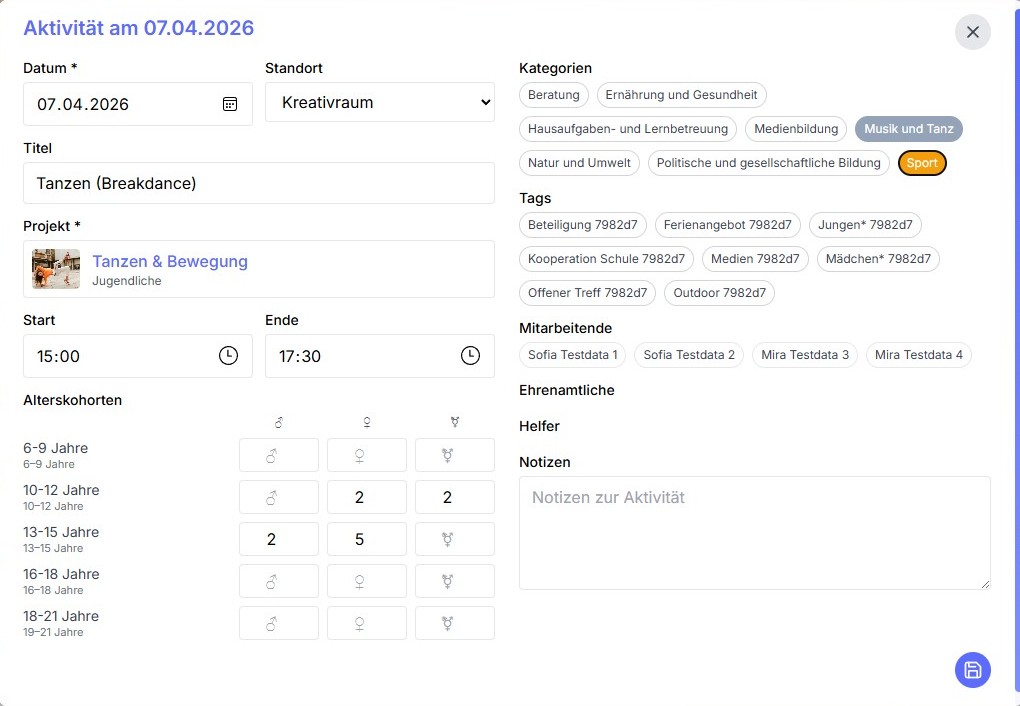Image resolution: width=1020 pixels, height=706 pixels.
Task: Enable the Medienbildung category chip
Action: coord(796,129)
